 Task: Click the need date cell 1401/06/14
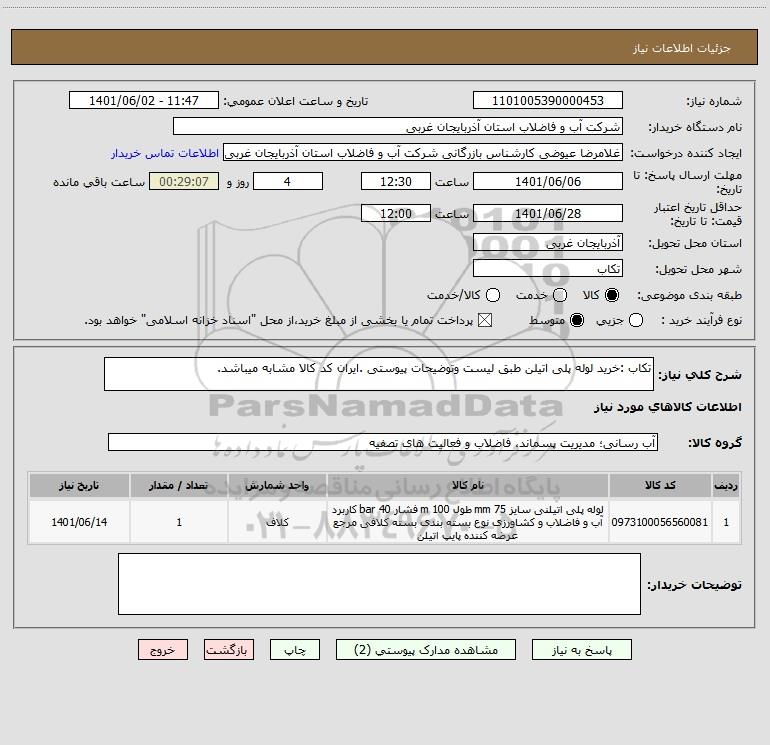(x=79, y=522)
